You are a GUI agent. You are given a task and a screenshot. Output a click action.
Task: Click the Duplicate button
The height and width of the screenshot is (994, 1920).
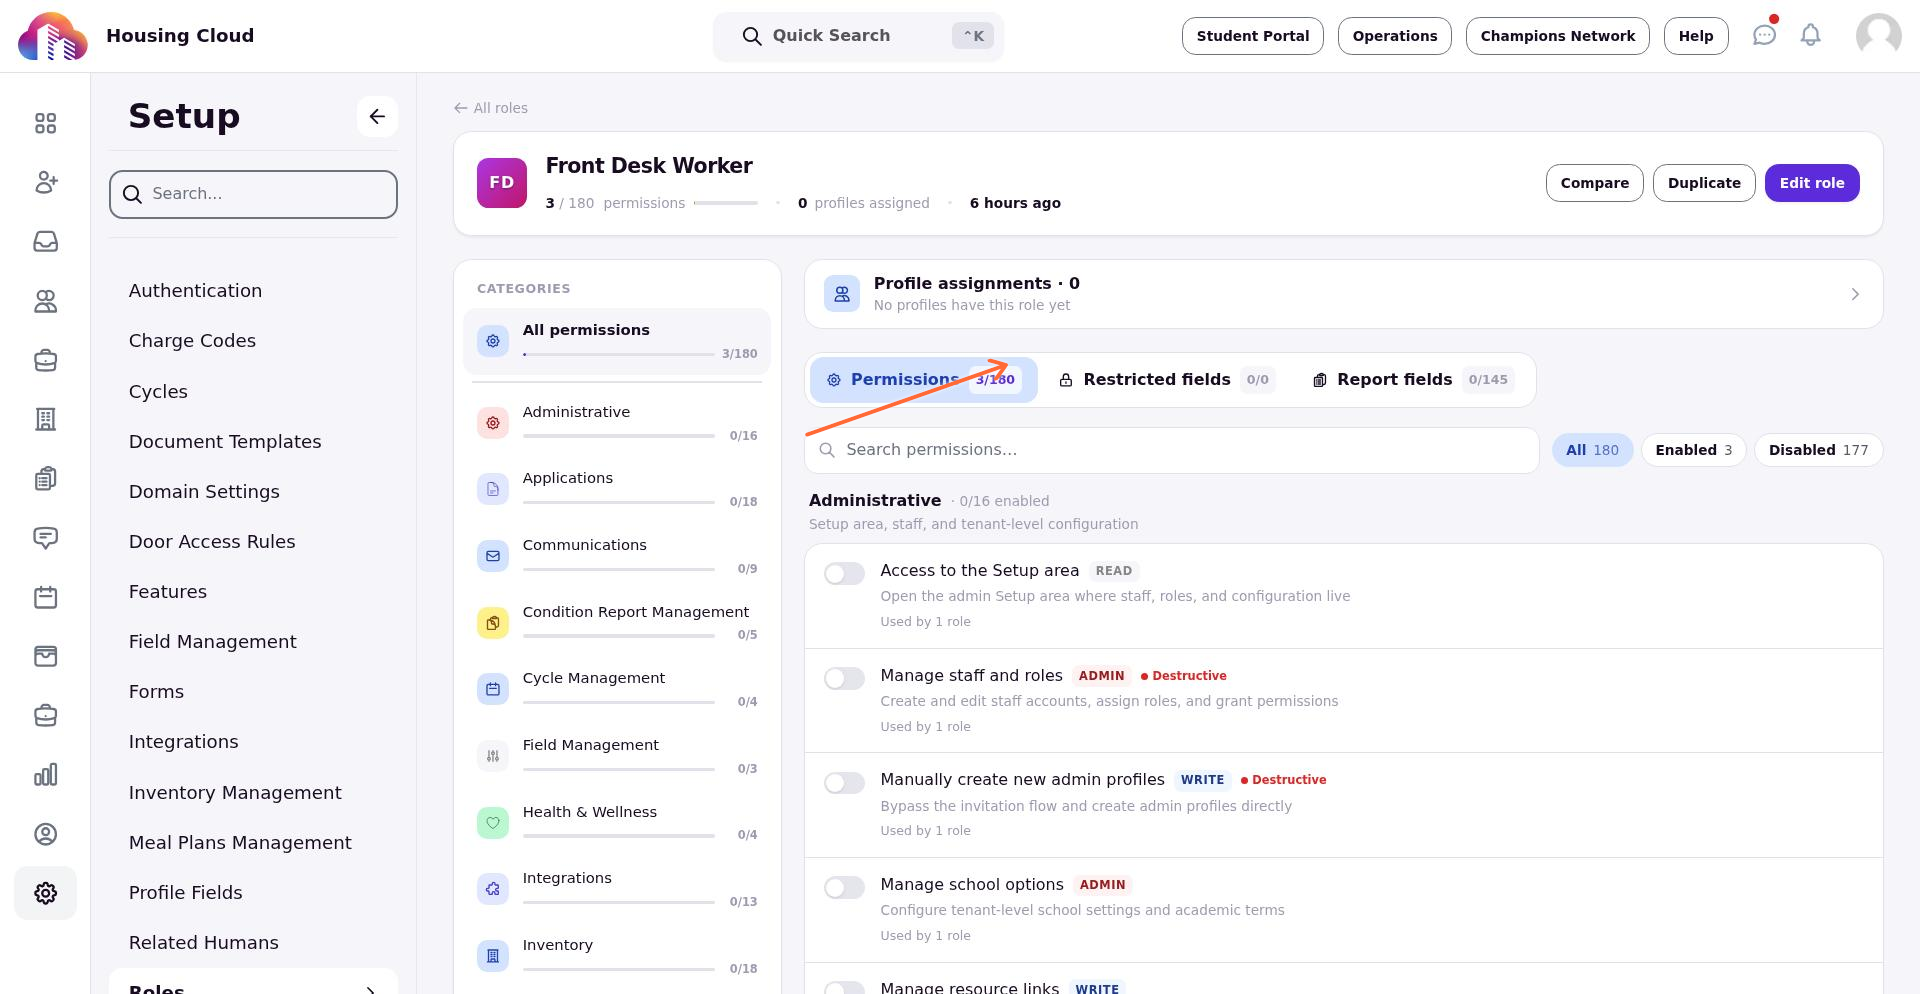coord(1704,183)
